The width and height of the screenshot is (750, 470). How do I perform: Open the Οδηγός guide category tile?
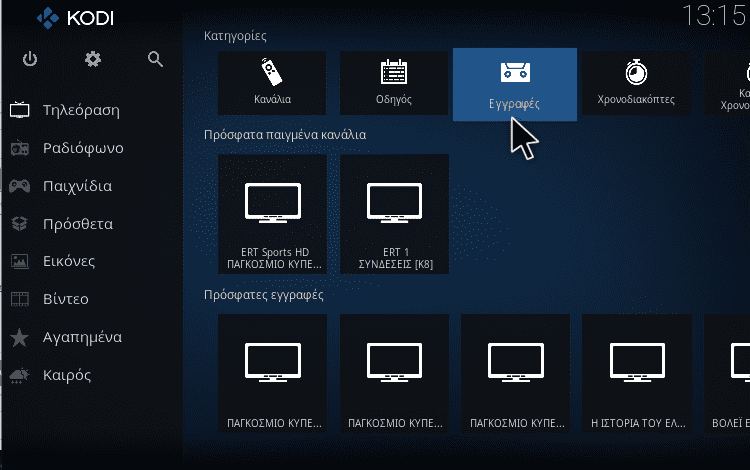394,83
